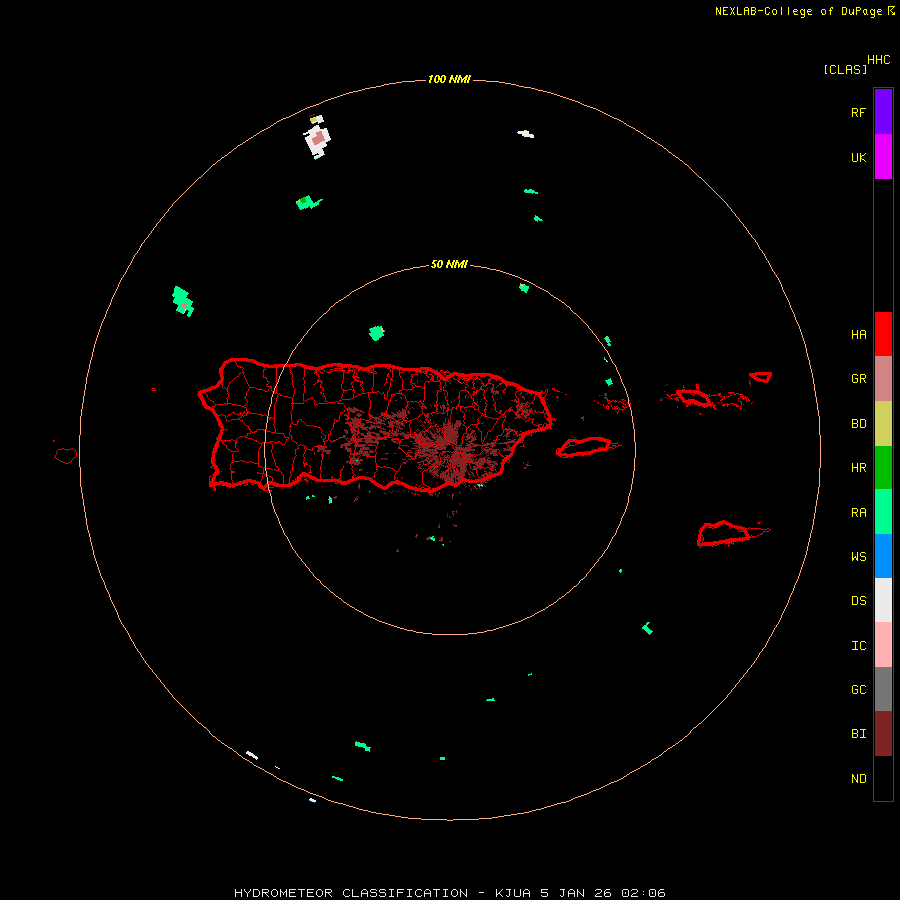Click the DS legend label
The width and height of the screenshot is (900, 900).
(x=858, y=600)
